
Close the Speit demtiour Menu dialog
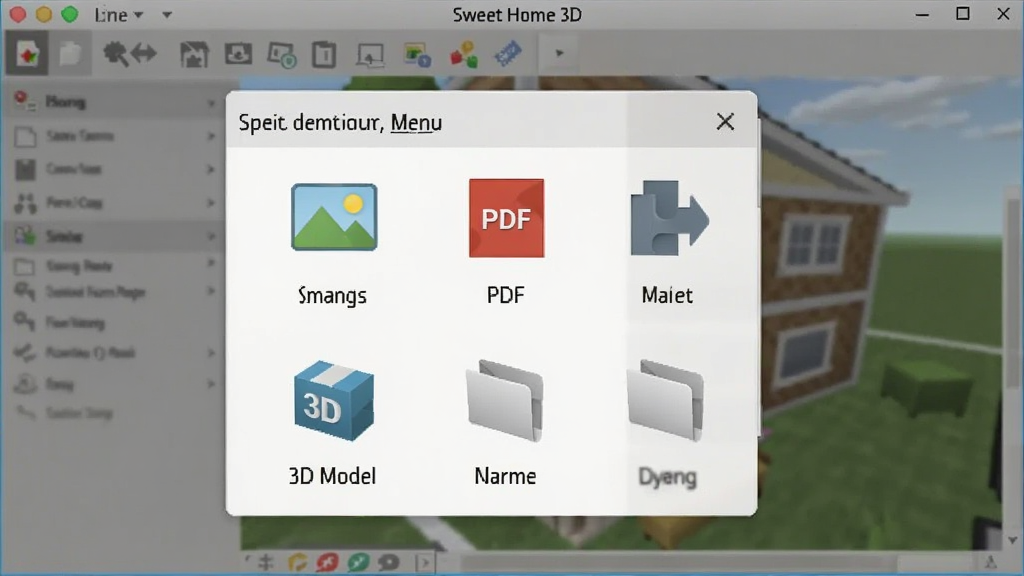click(x=725, y=121)
